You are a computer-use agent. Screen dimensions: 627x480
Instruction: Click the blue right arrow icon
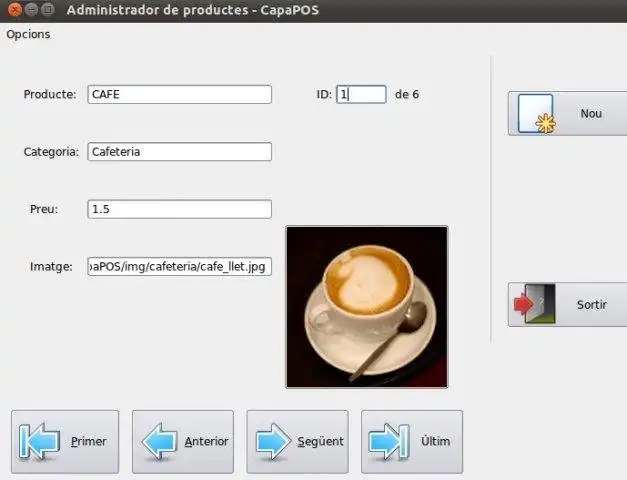pyautogui.click(x=274, y=441)
